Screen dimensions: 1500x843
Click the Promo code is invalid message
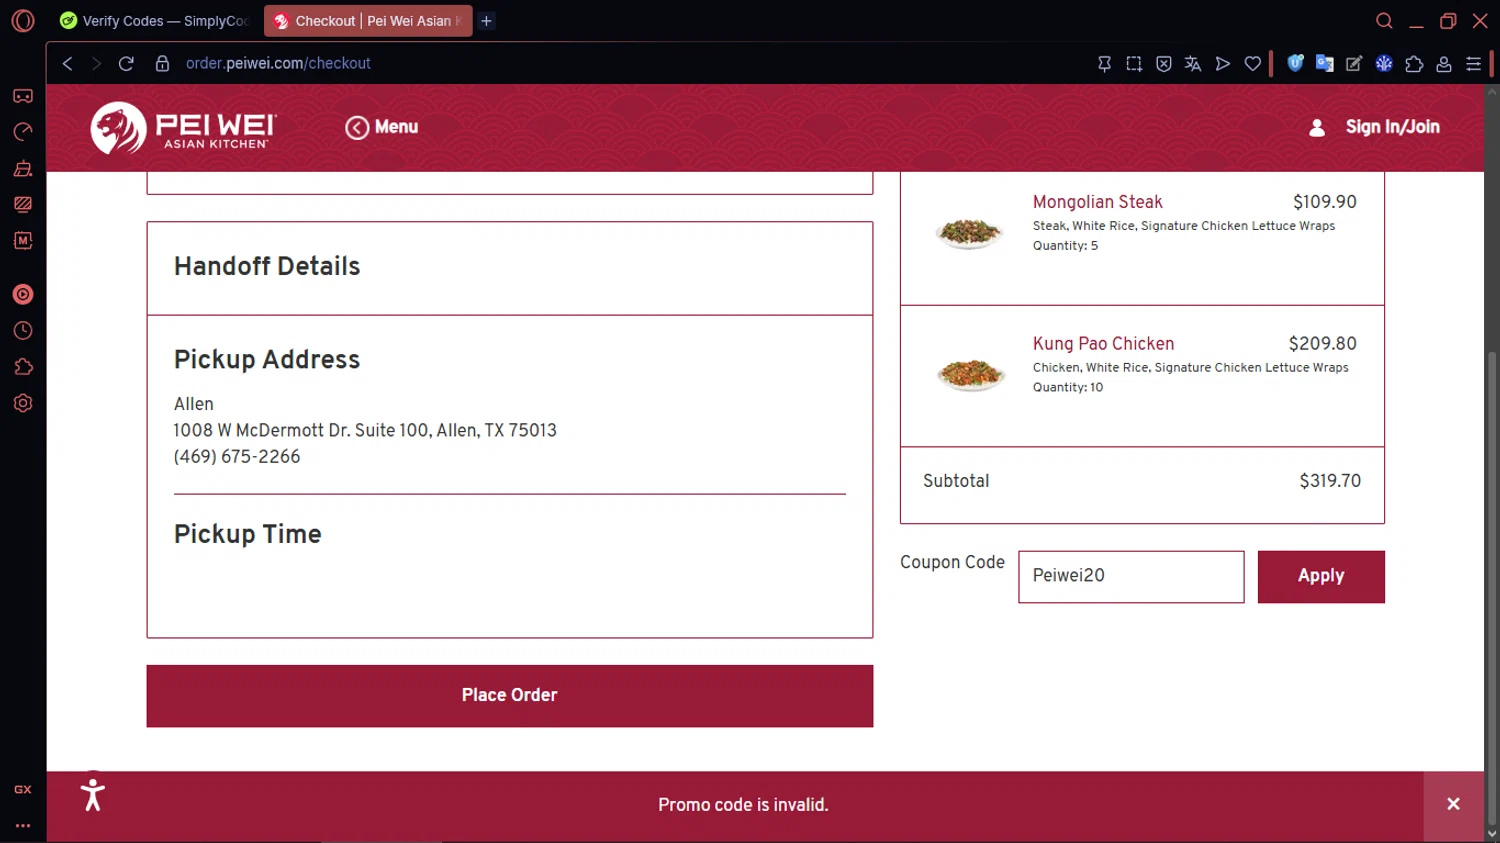point(743,805)
